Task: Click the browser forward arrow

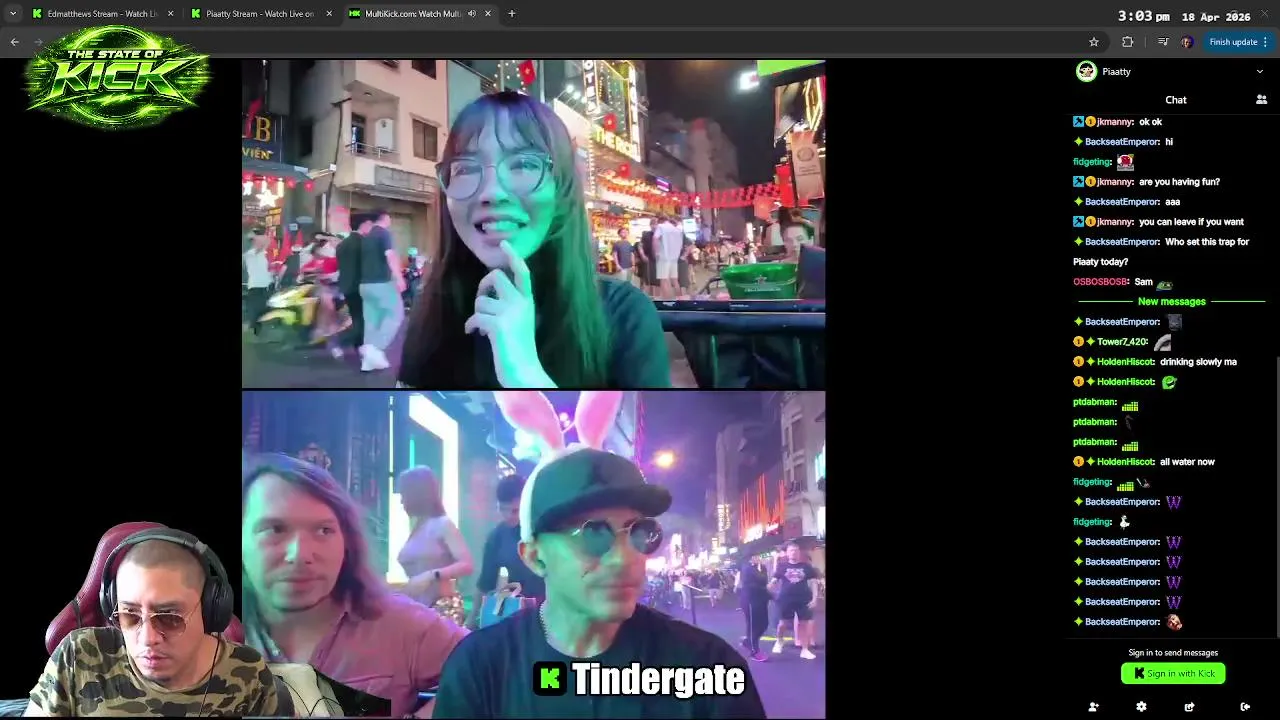Action: click(40, 42)
